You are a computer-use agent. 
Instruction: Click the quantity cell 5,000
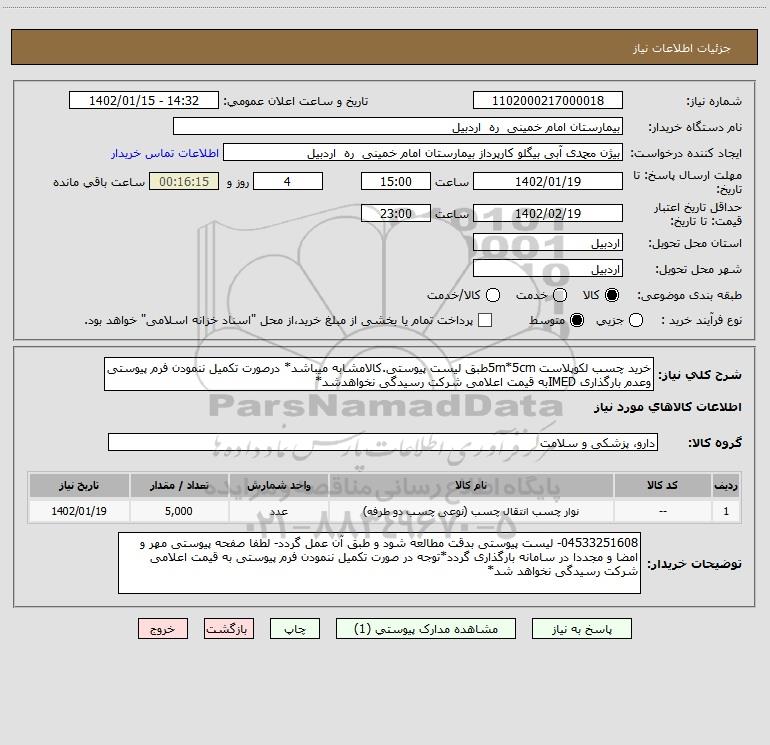tap(179, 511)
